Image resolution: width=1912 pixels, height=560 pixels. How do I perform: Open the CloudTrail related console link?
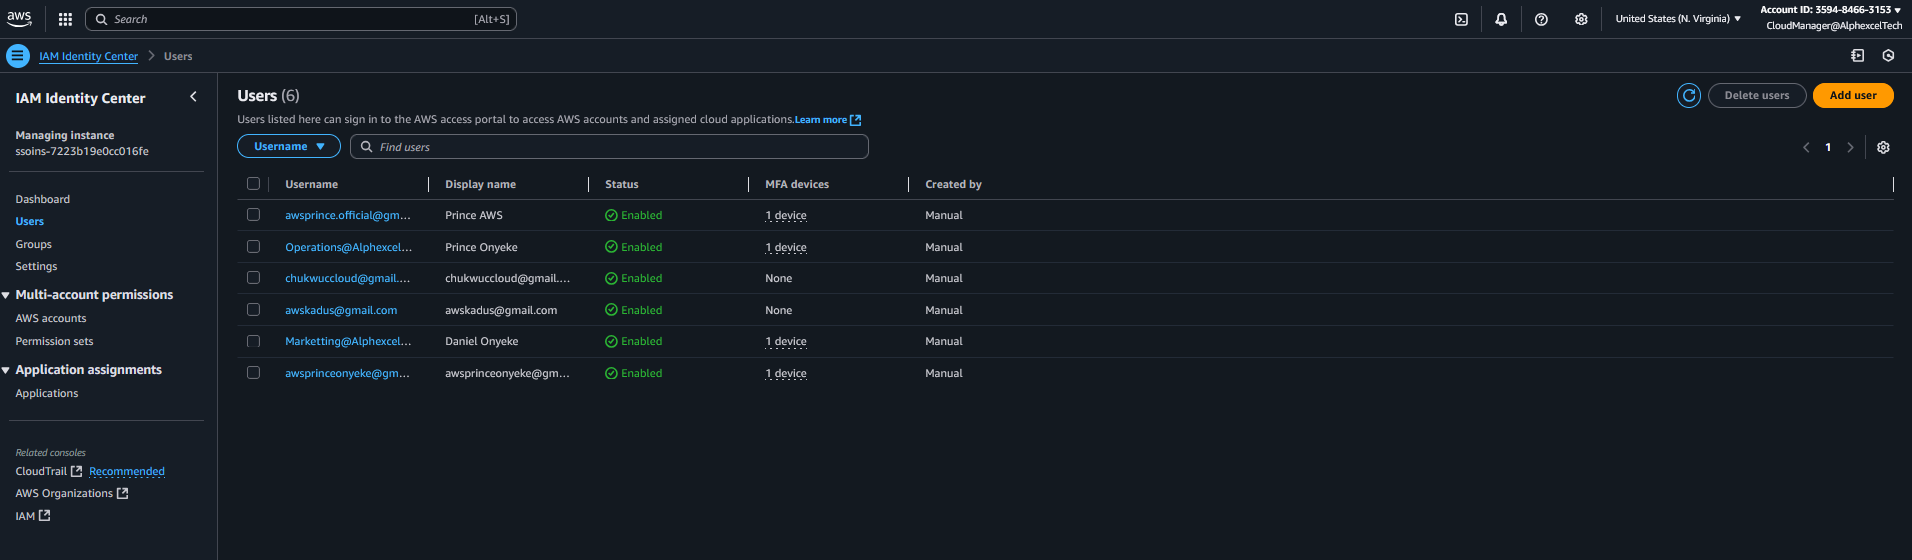coord(41,471)
